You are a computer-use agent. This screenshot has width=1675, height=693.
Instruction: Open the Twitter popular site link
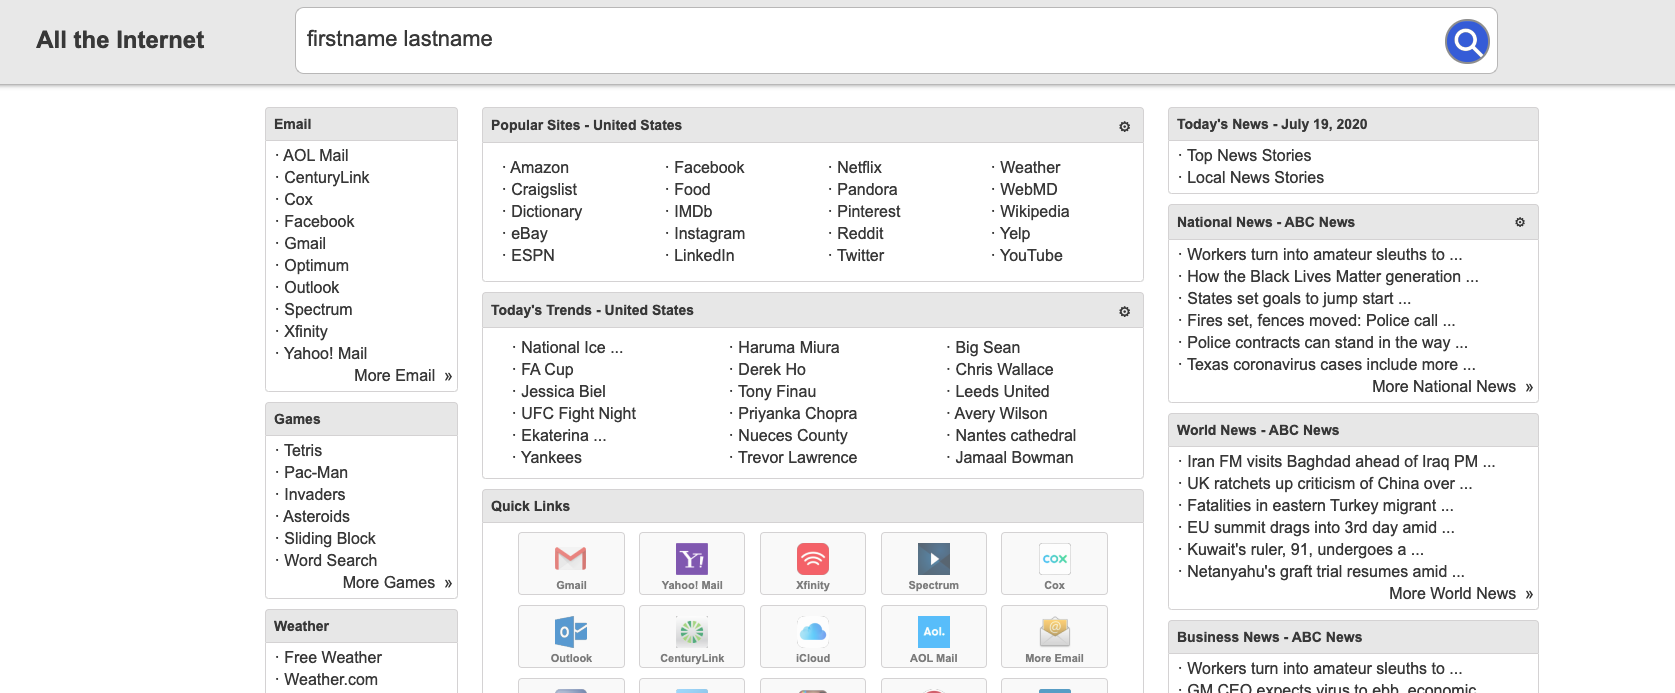860,256
